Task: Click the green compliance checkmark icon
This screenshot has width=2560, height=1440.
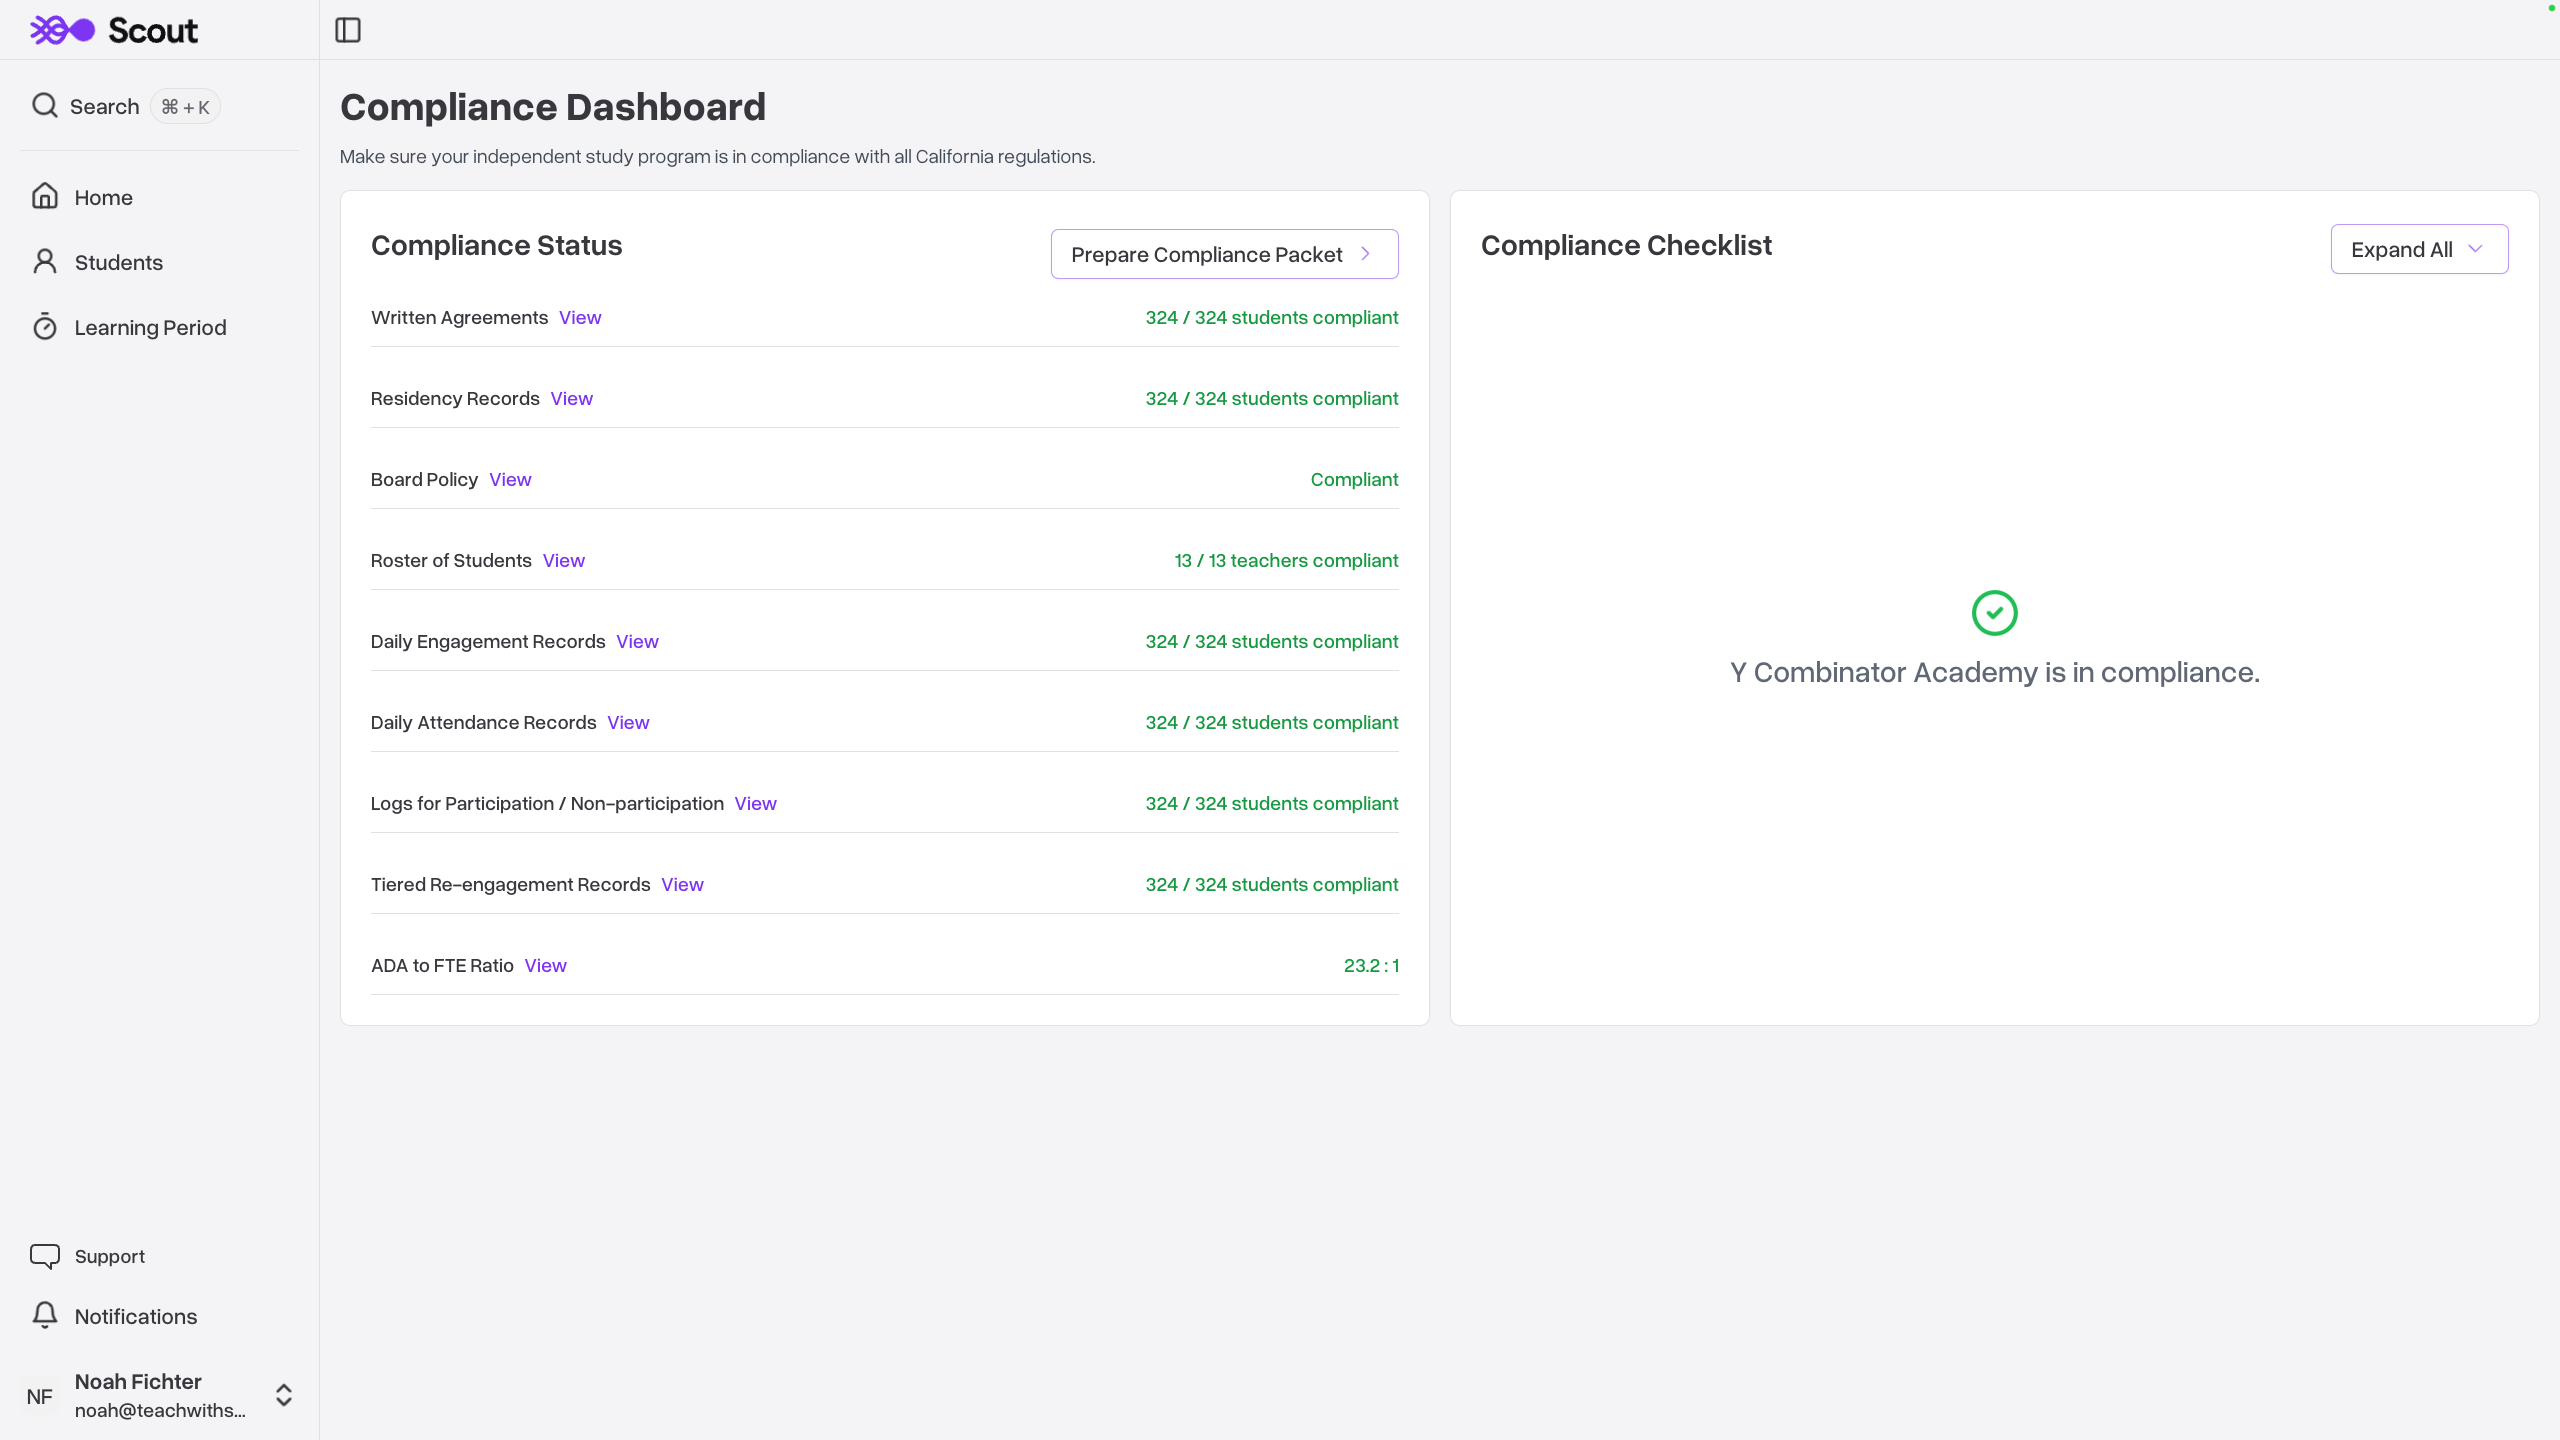Action: (1994, 613)
